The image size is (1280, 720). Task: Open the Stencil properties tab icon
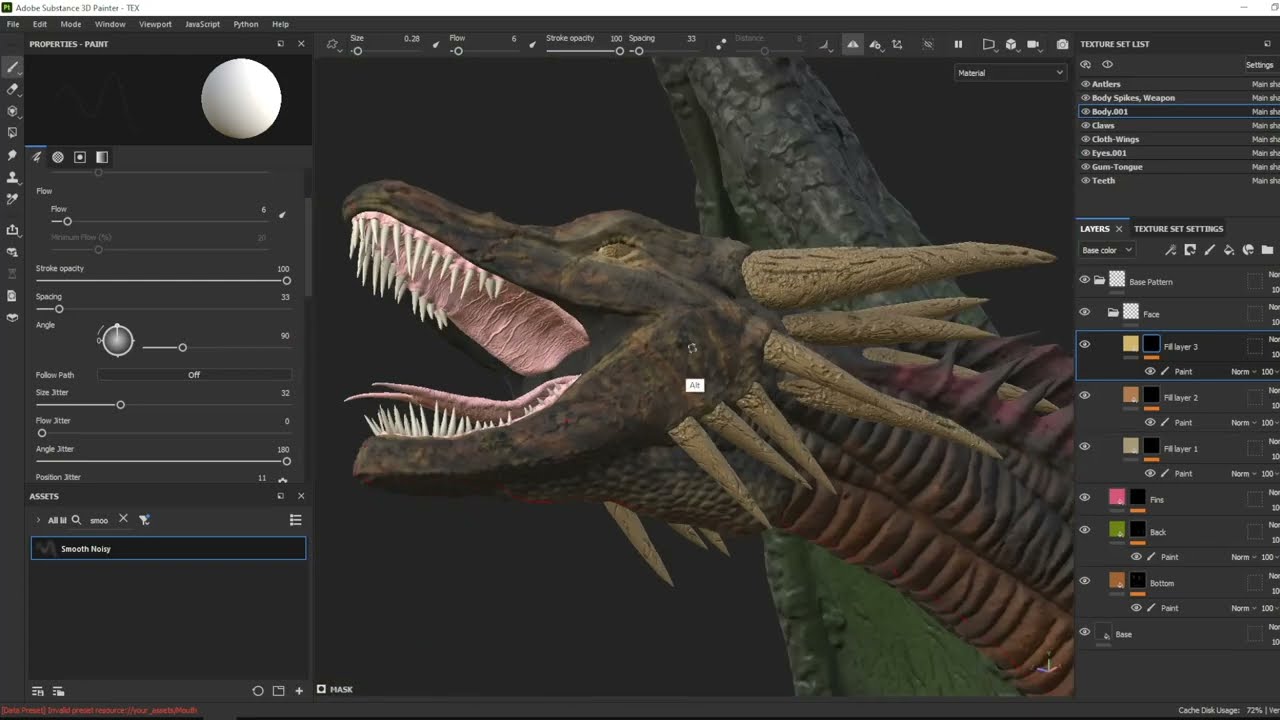(x=80, y=157)
